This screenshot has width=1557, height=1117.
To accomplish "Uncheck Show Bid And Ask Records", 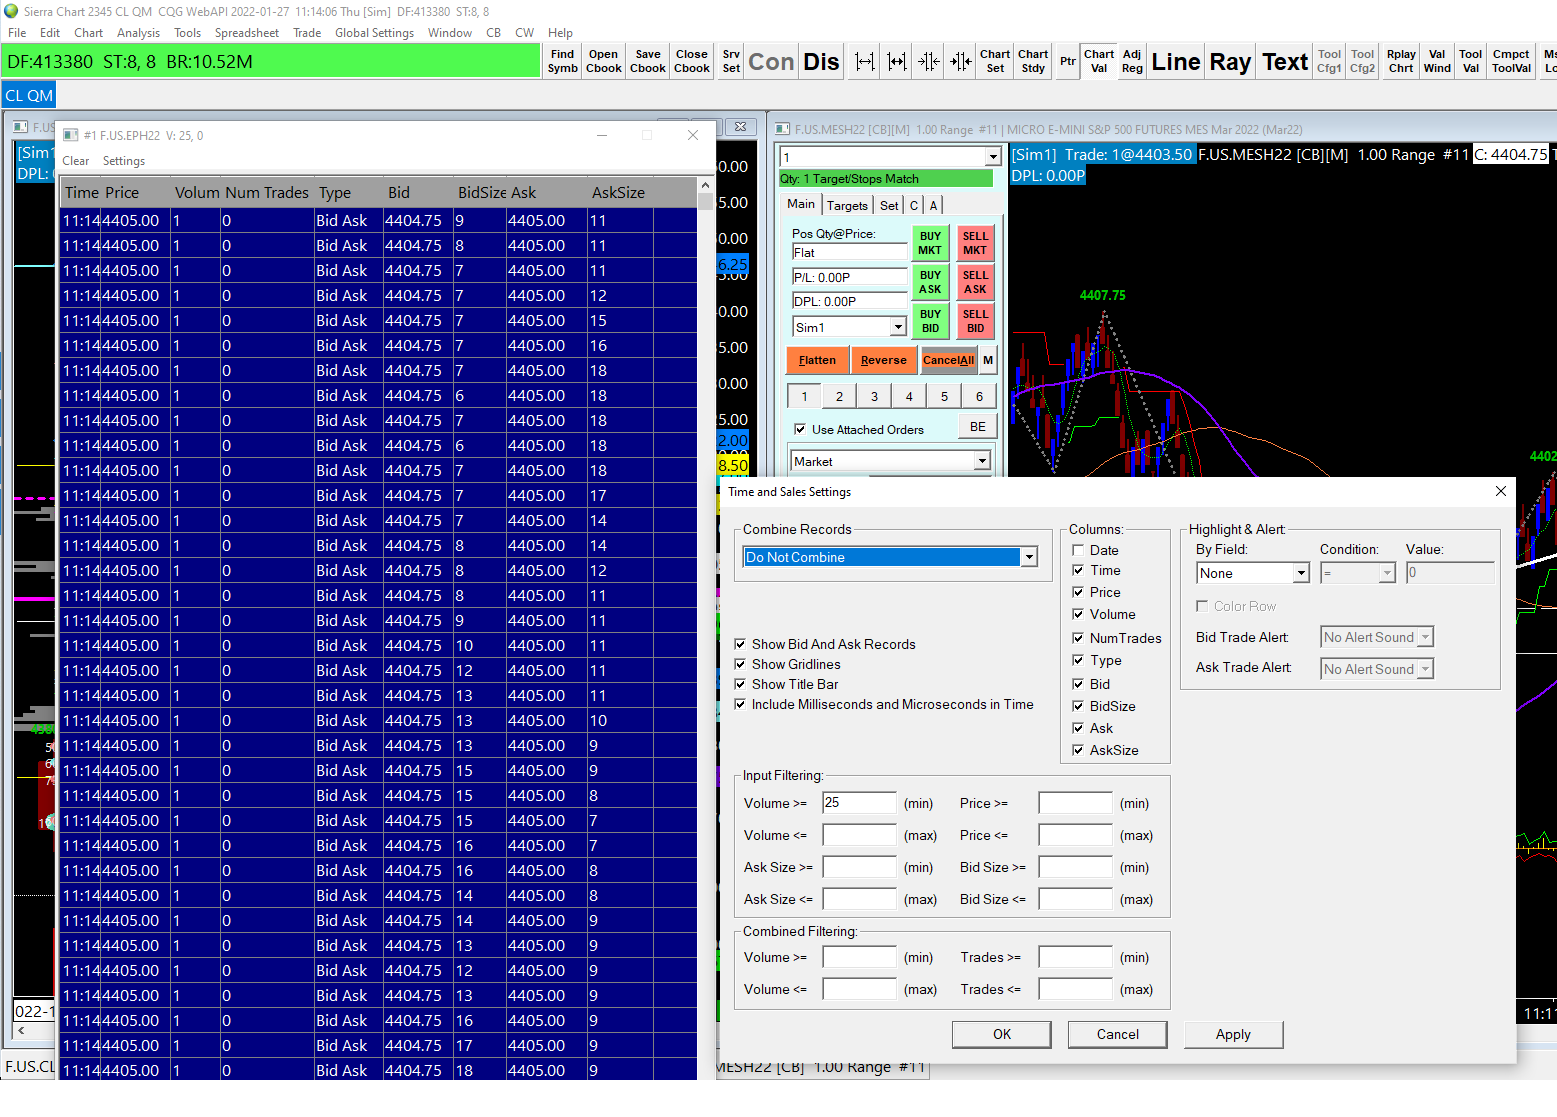I will click(x=741, y=644).
